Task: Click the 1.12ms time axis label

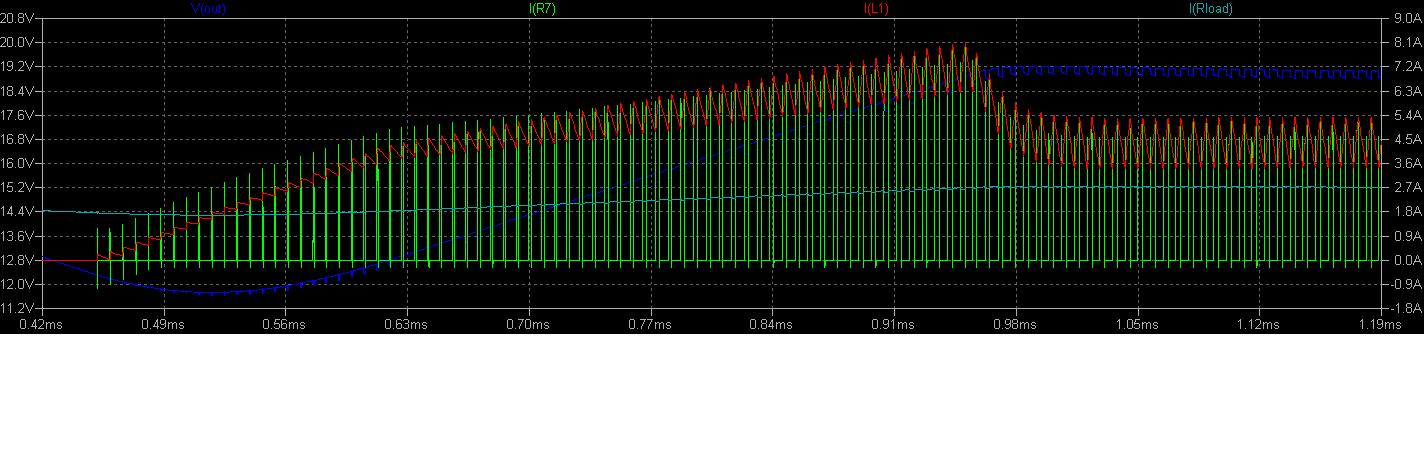Action: [1258, 325]
